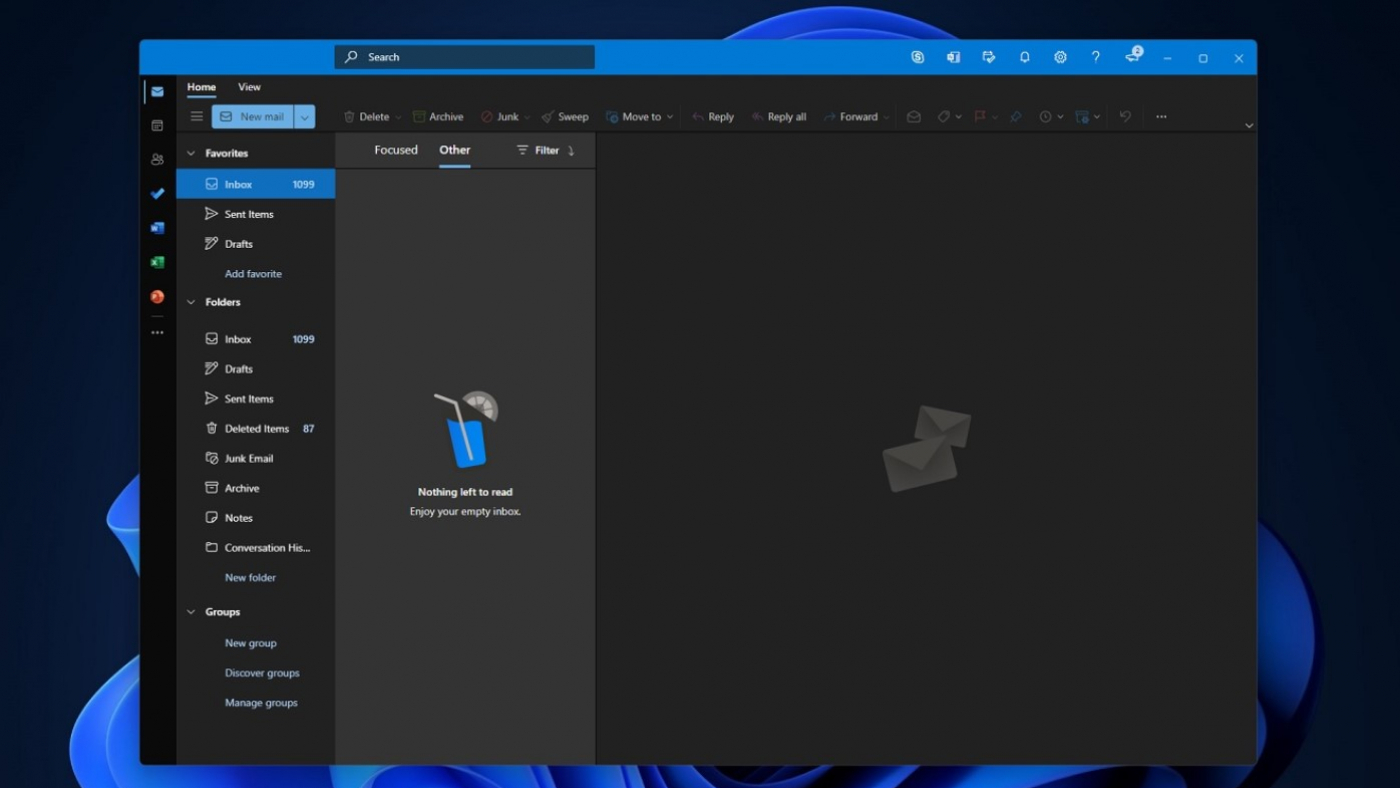Open the Skype icon in the title bar

tap(917, 58)
